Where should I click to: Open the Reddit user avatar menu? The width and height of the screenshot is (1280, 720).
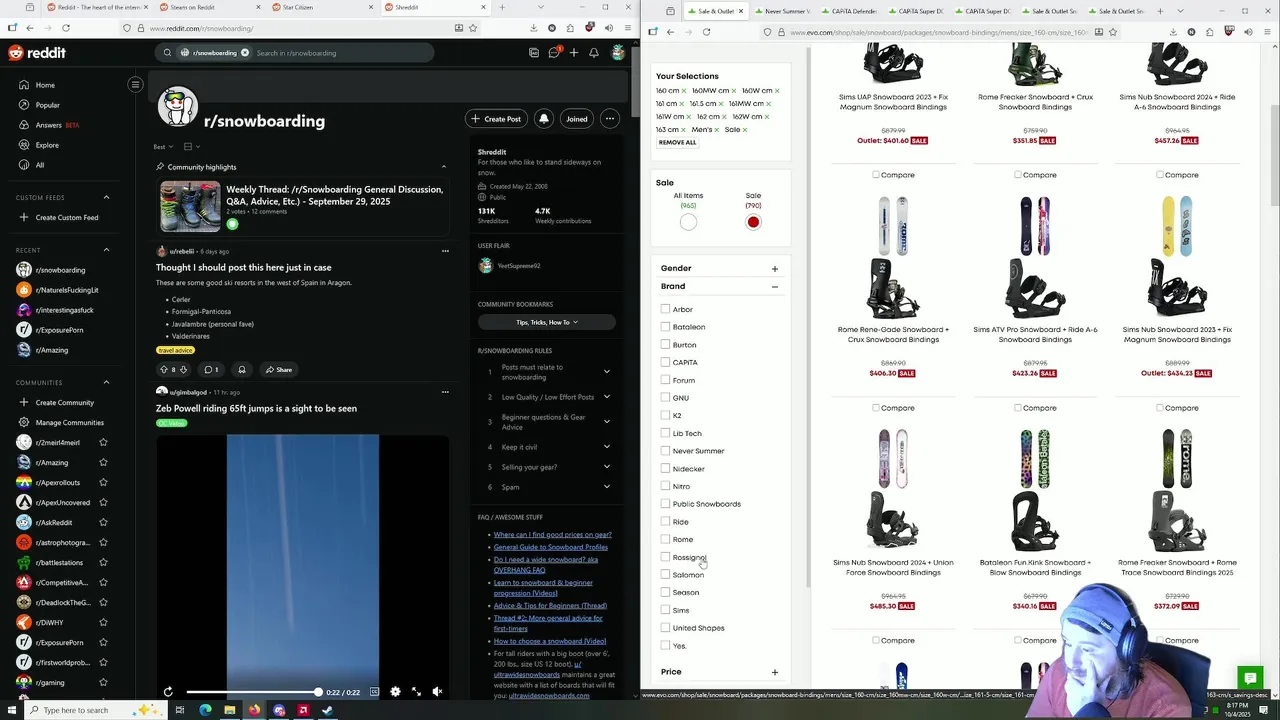tap(618, 53)
